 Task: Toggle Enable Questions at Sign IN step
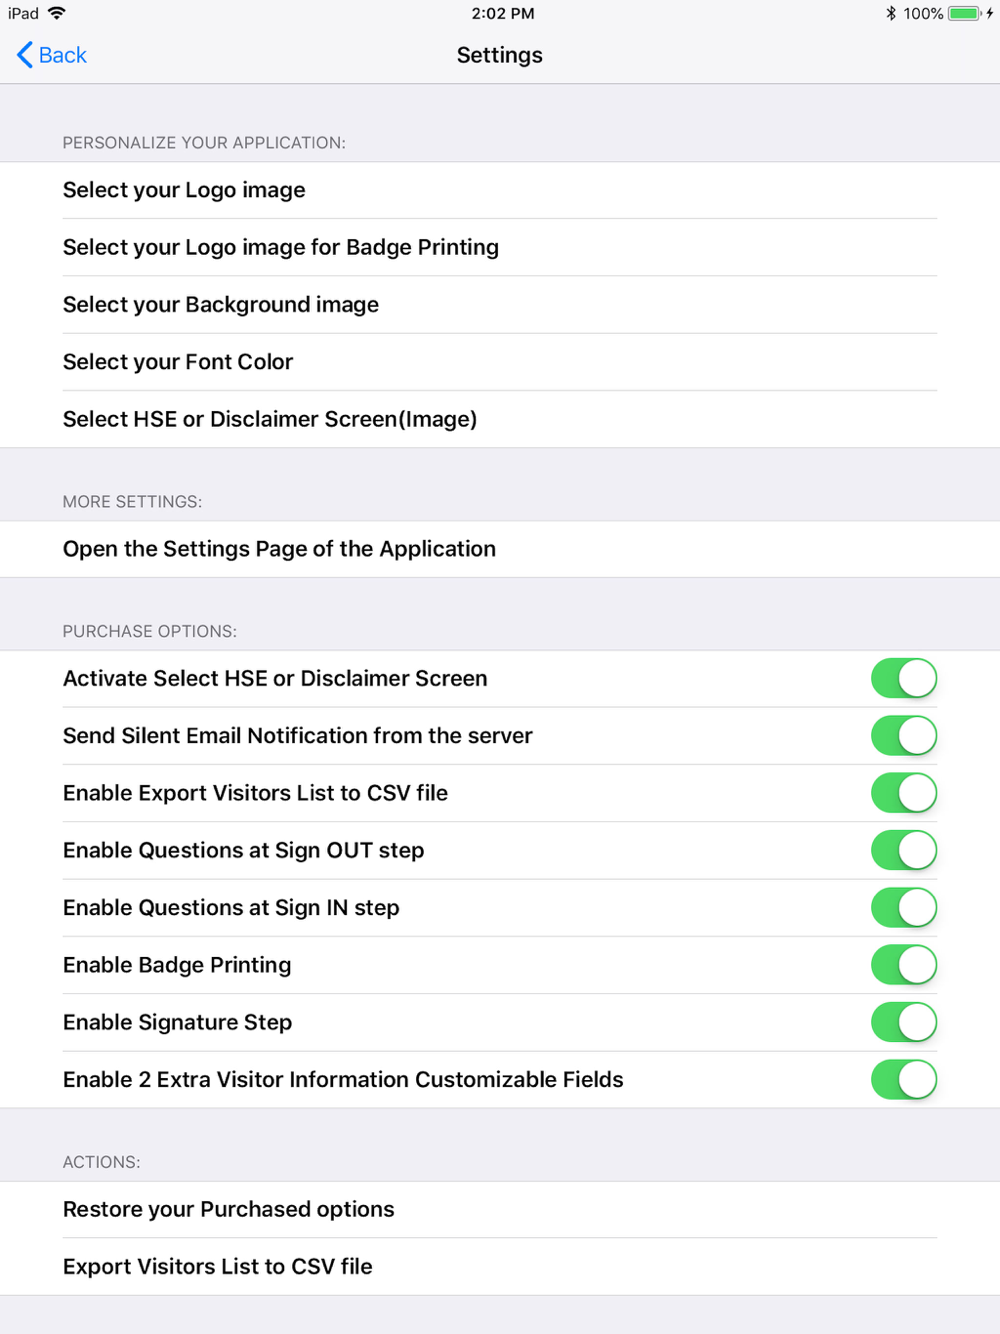(904, 908)
